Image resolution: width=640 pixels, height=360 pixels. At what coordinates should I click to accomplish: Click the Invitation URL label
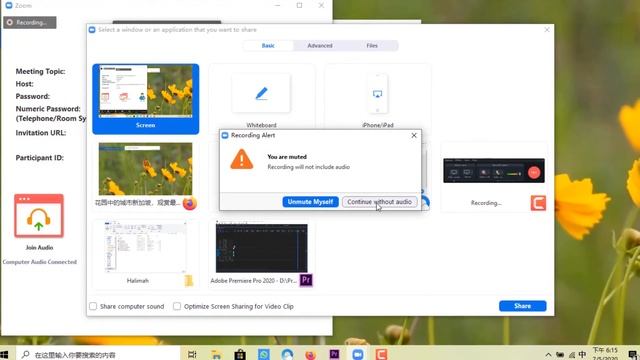(40, 133)
